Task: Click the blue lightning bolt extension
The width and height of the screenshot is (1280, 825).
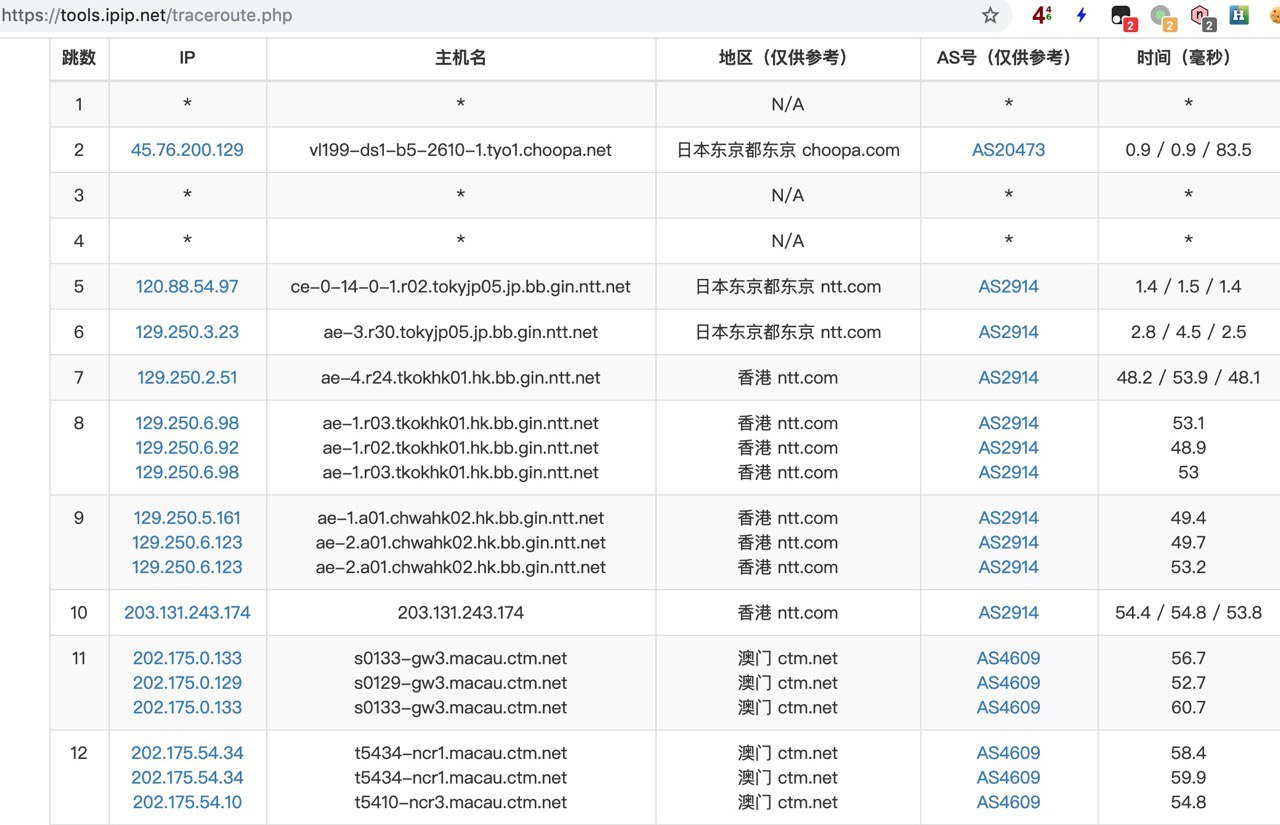Action: [1081, 16]
